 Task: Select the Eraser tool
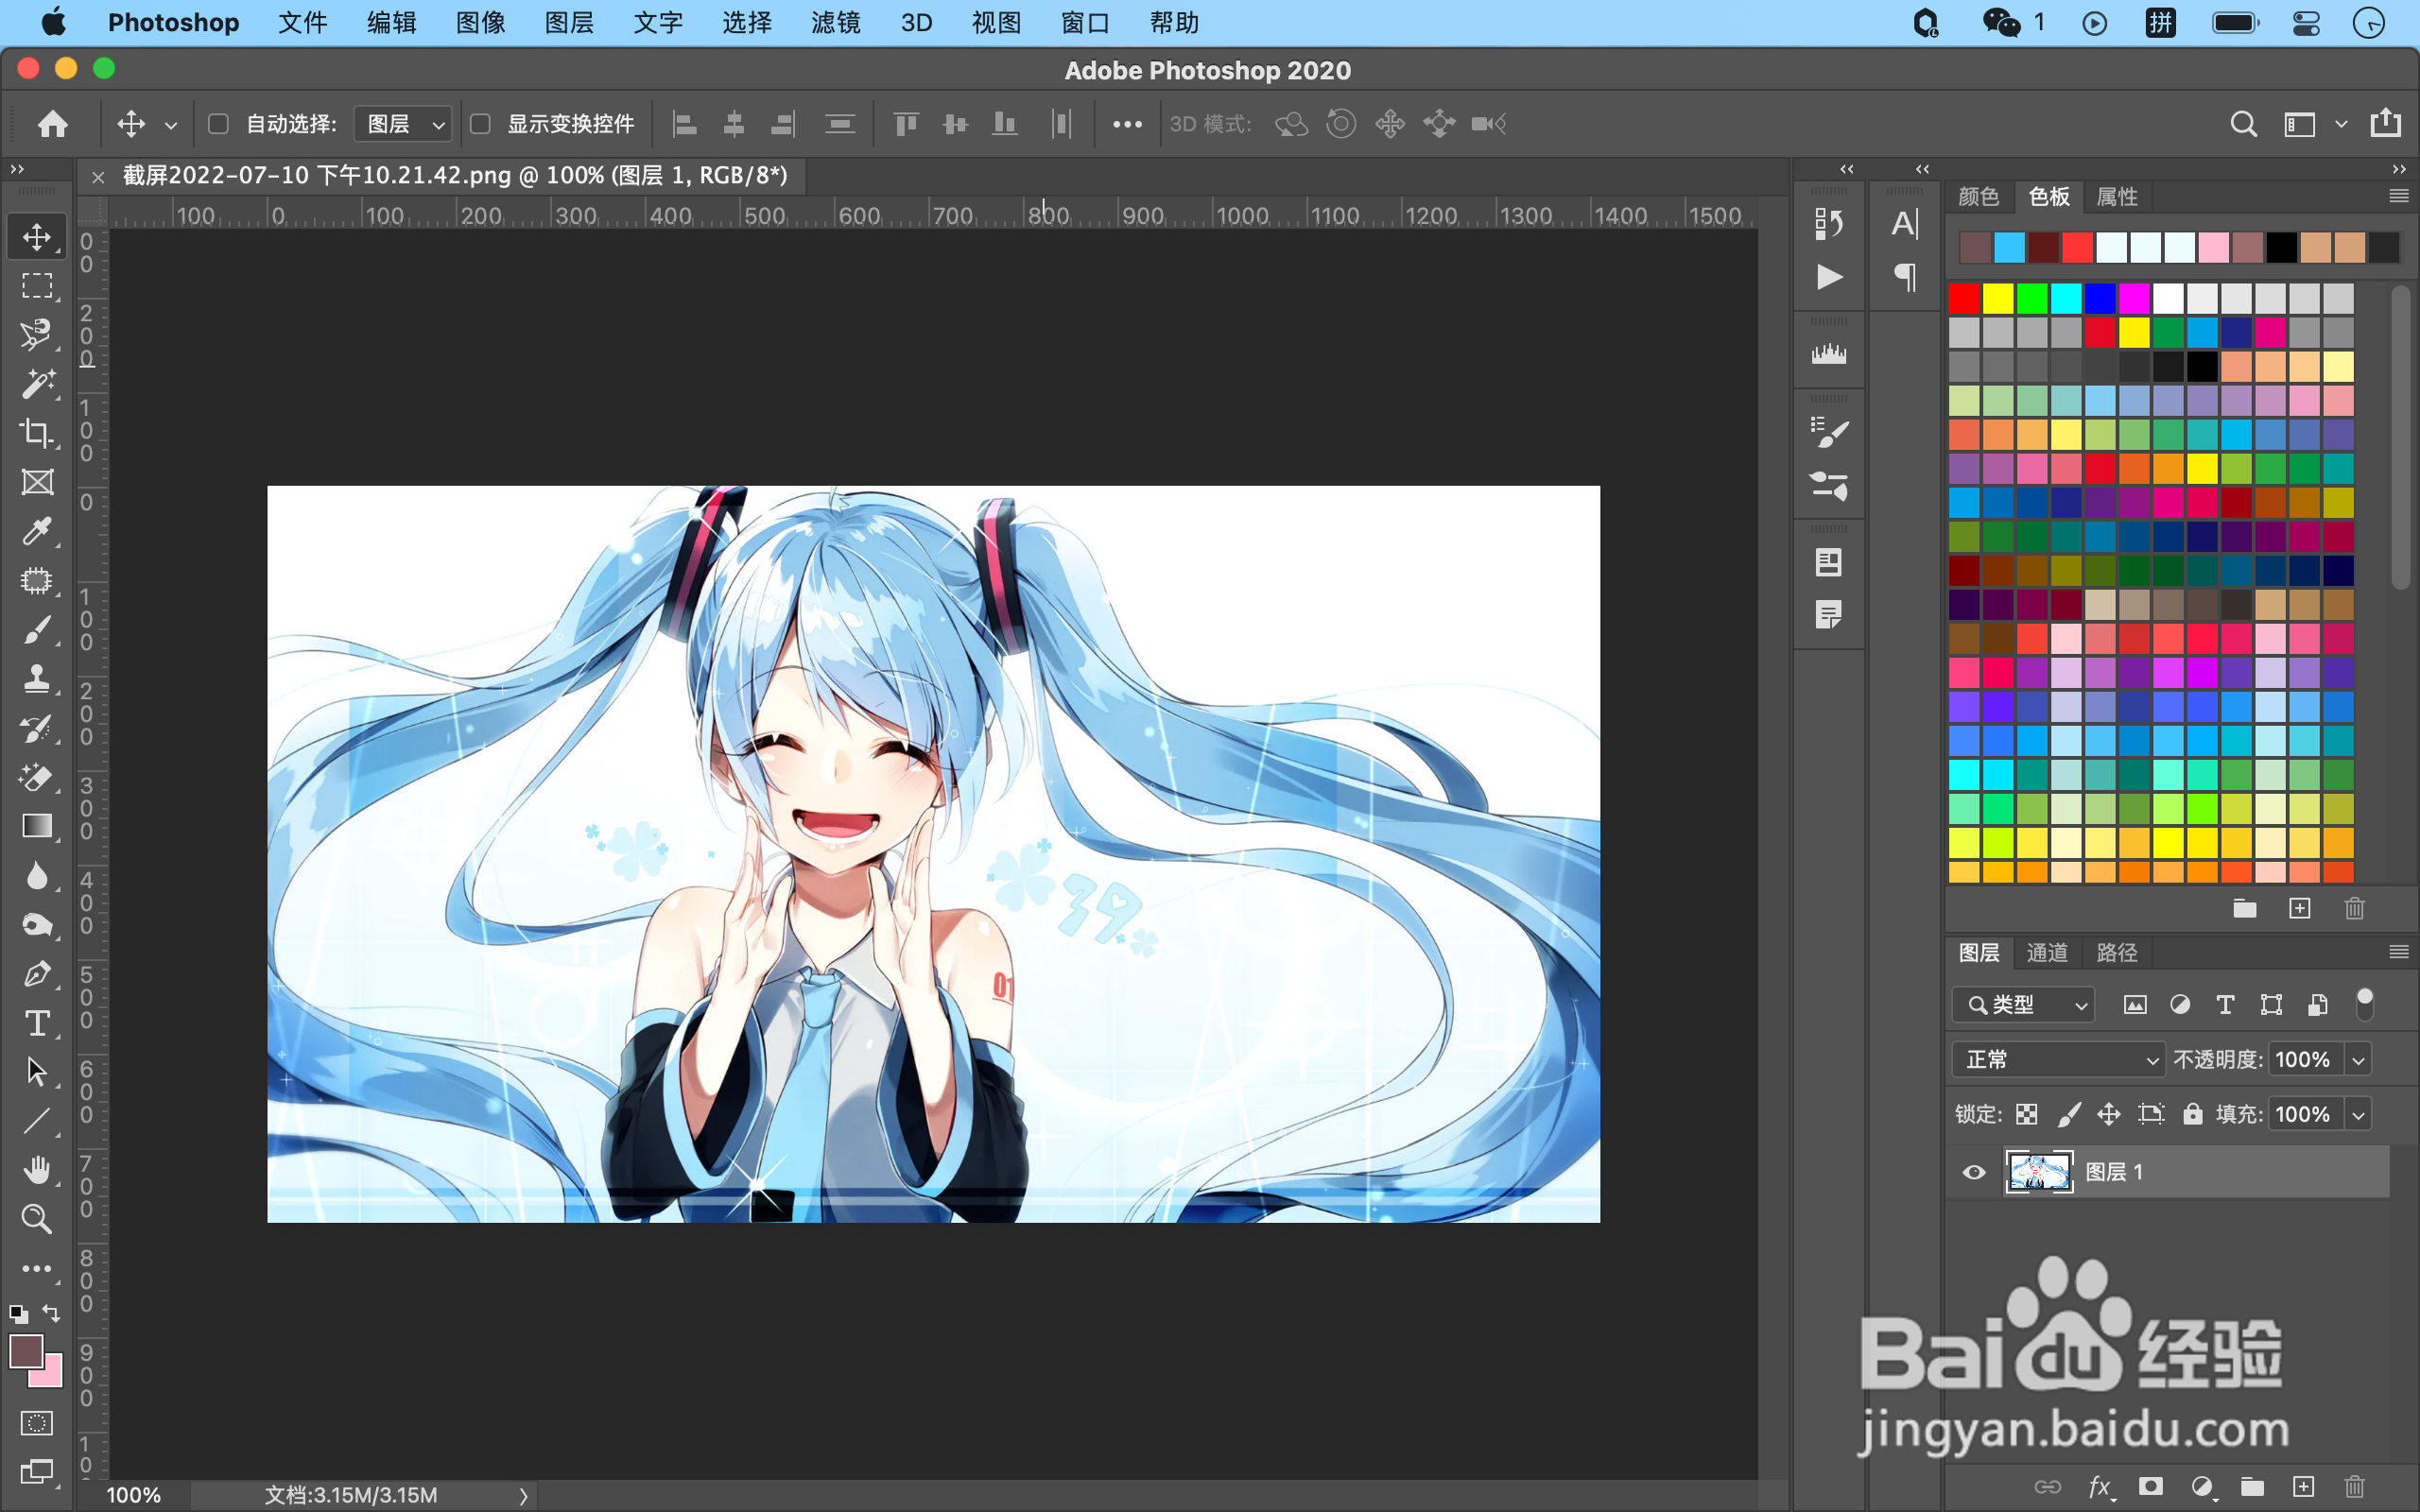click(37, 777)
